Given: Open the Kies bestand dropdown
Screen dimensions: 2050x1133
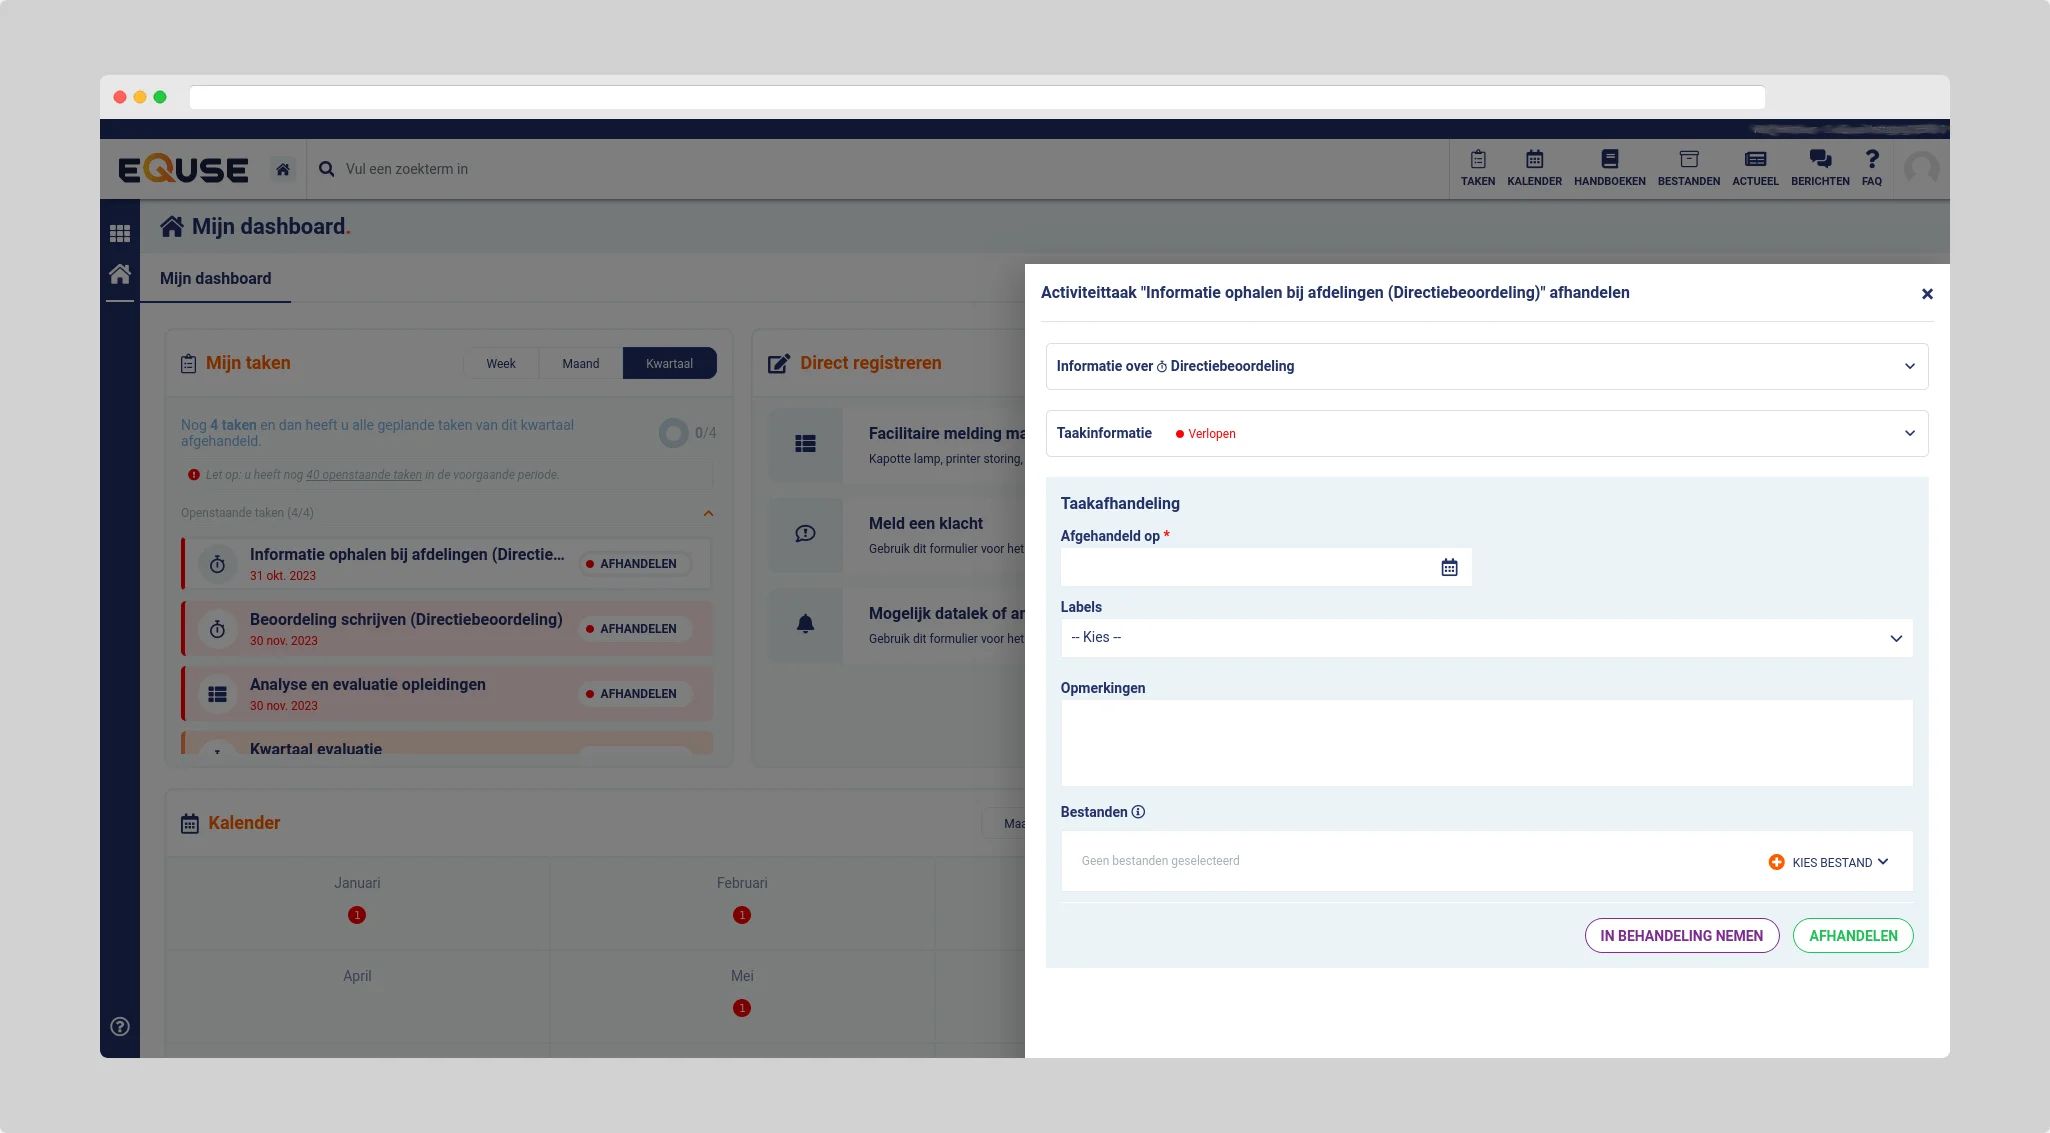Looking at the screenshot, I should (x=1829, y=862).
